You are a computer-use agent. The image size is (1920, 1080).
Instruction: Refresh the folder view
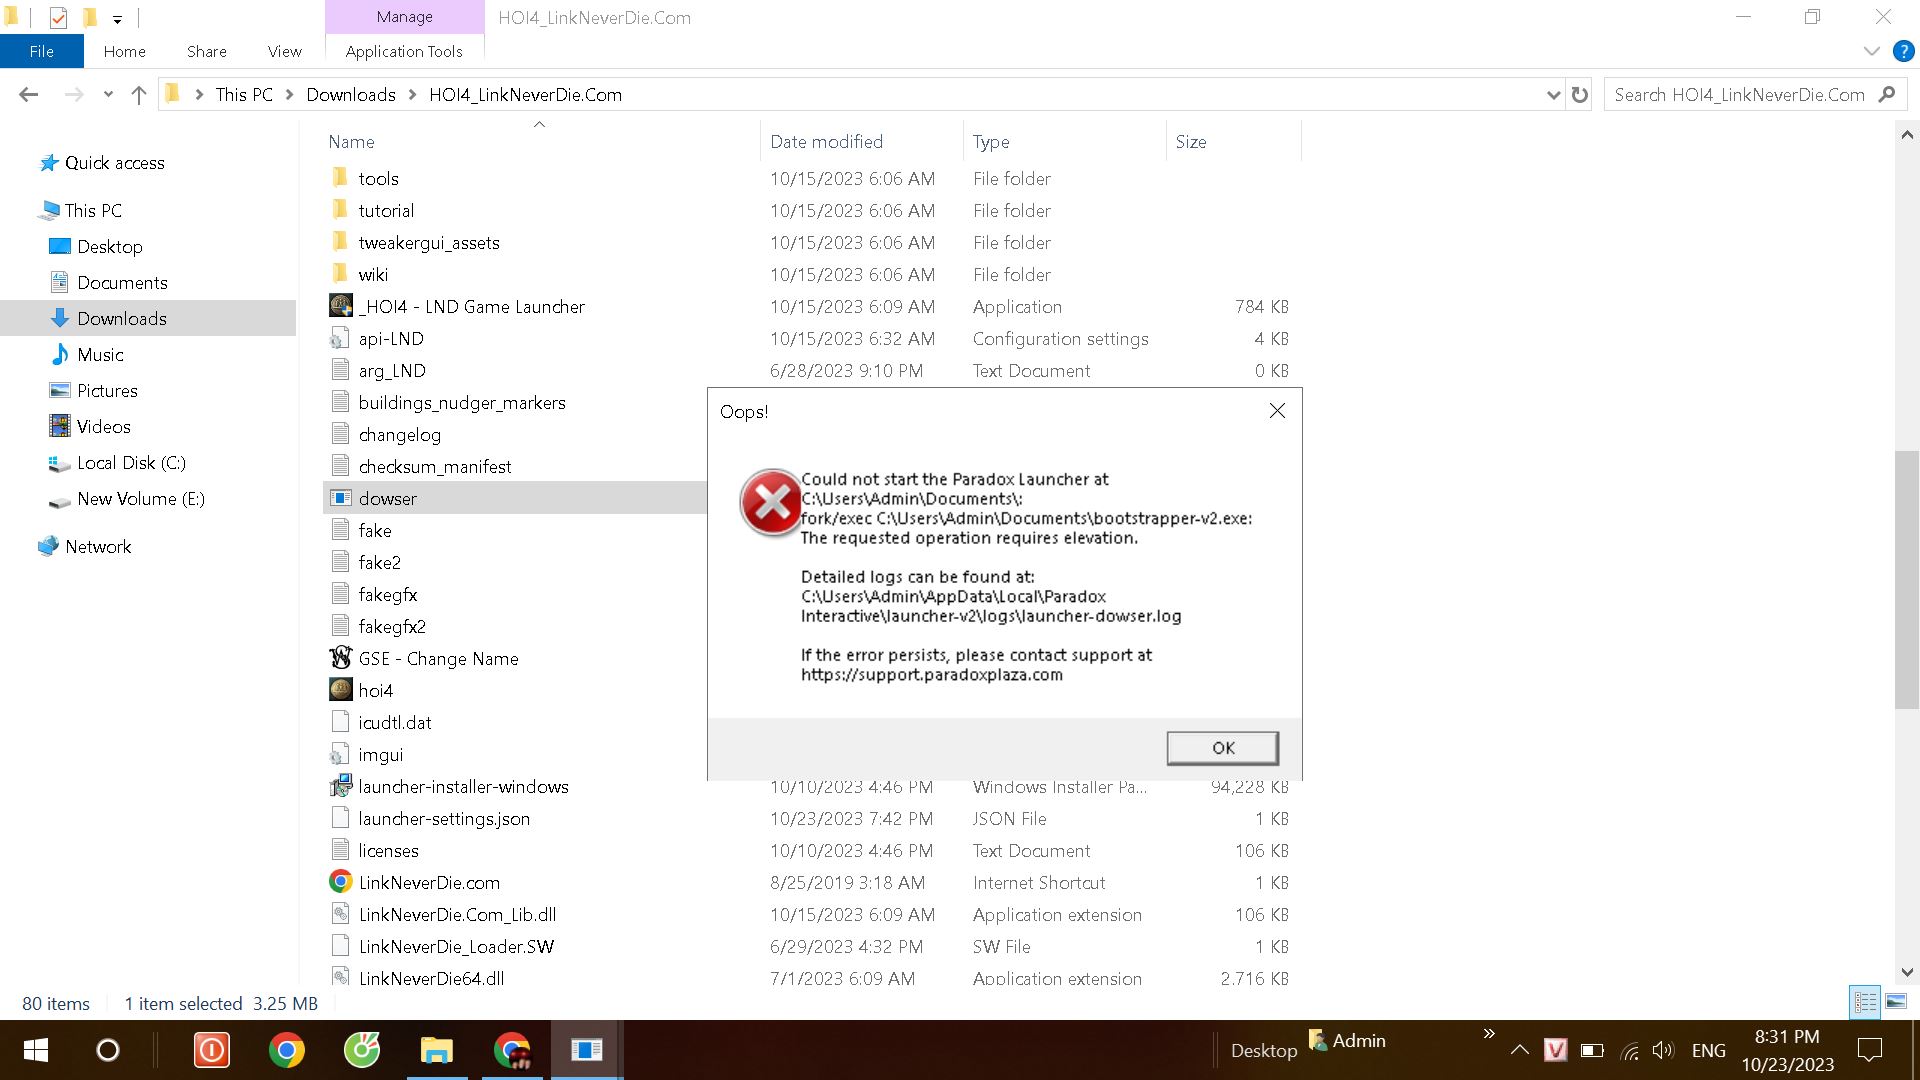point(1580,95)
